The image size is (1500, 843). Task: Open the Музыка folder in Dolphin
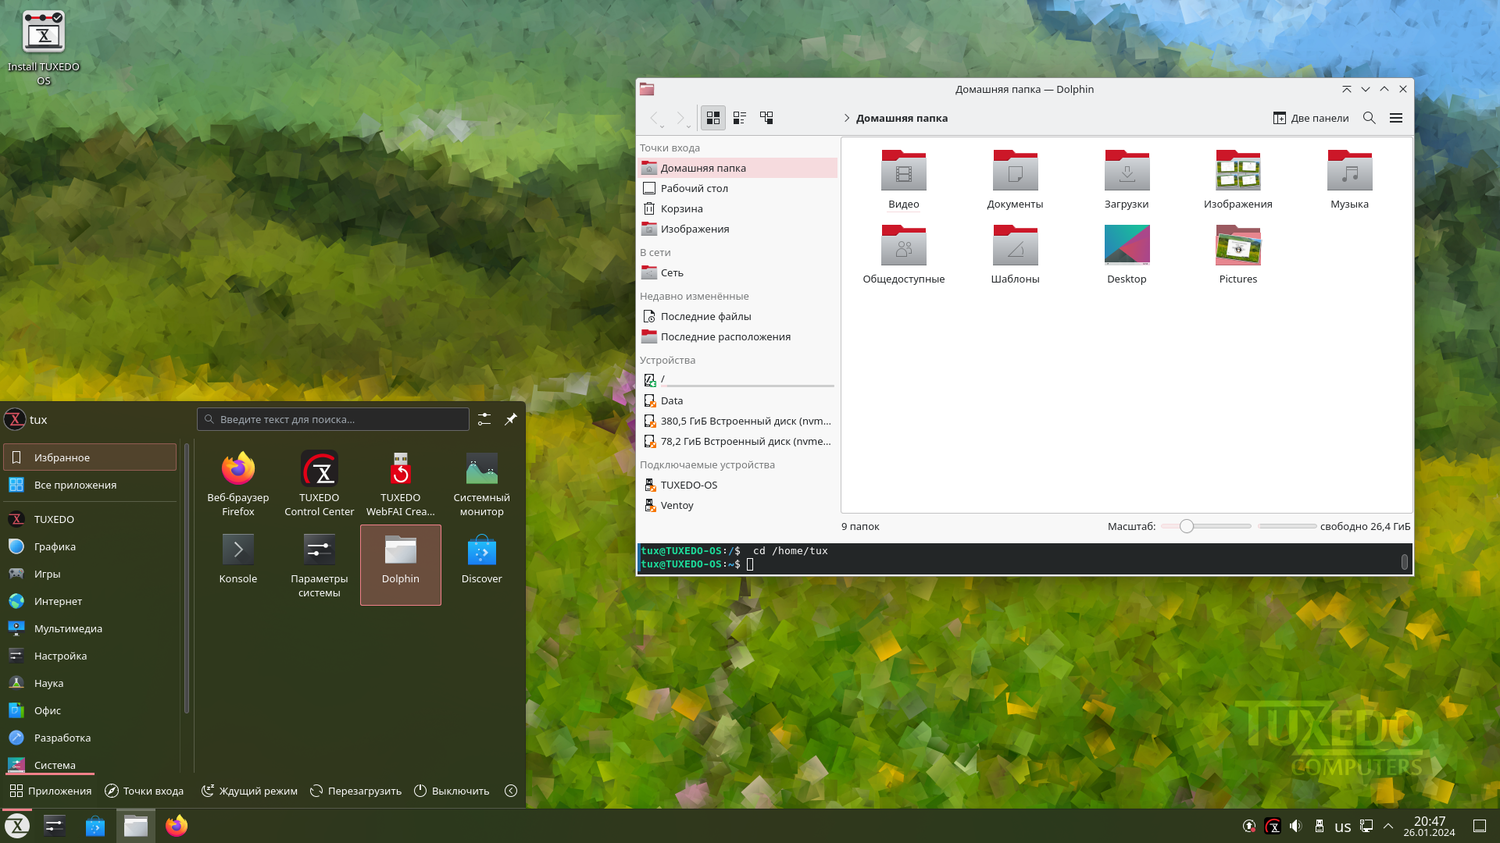point(1349,179)
